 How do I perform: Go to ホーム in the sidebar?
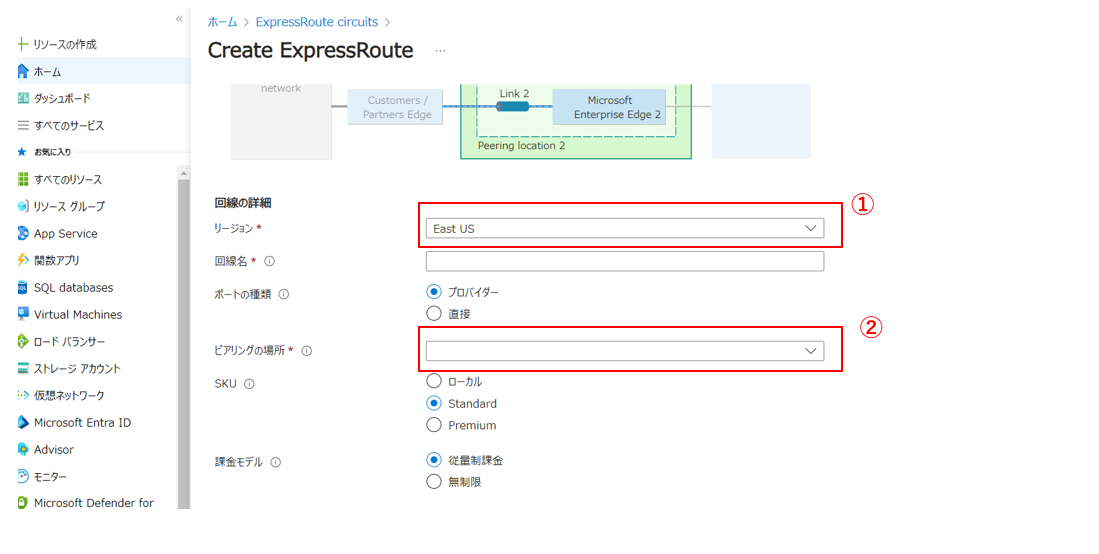(x=48, y=72)
